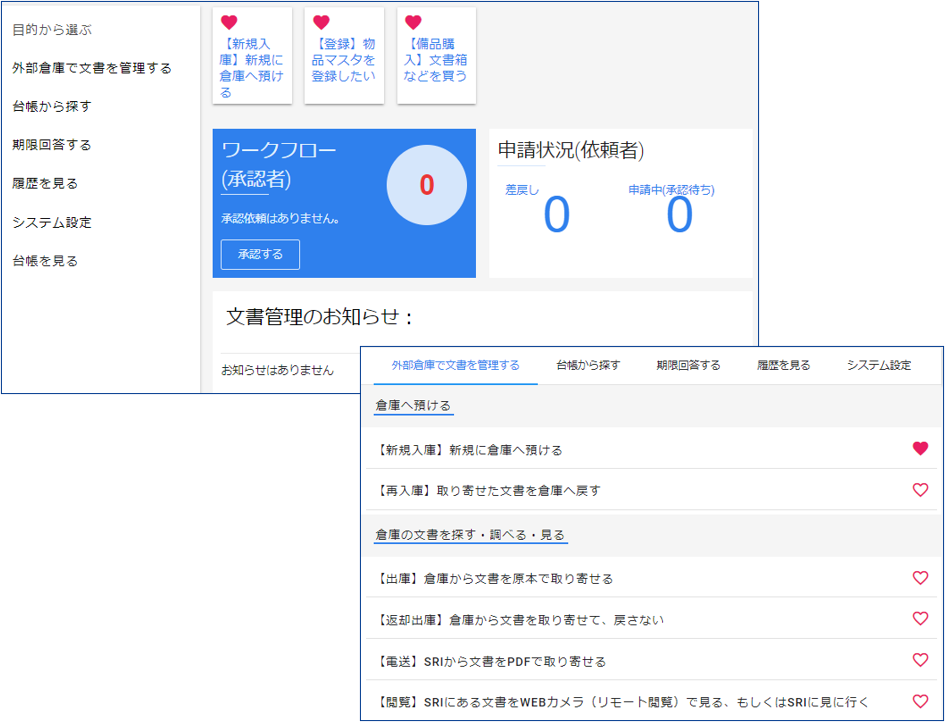Click heart icon on 【備品購入】 card
This screenshot has width=945, height=722.
tap(413, 23)
